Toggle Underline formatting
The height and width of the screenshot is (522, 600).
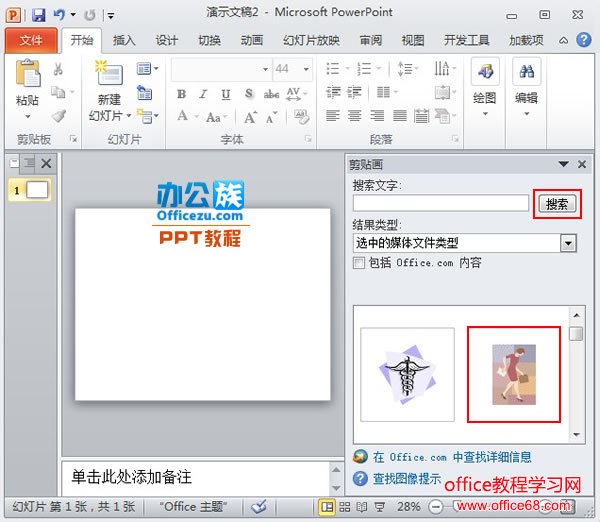[x=226, y=94]
